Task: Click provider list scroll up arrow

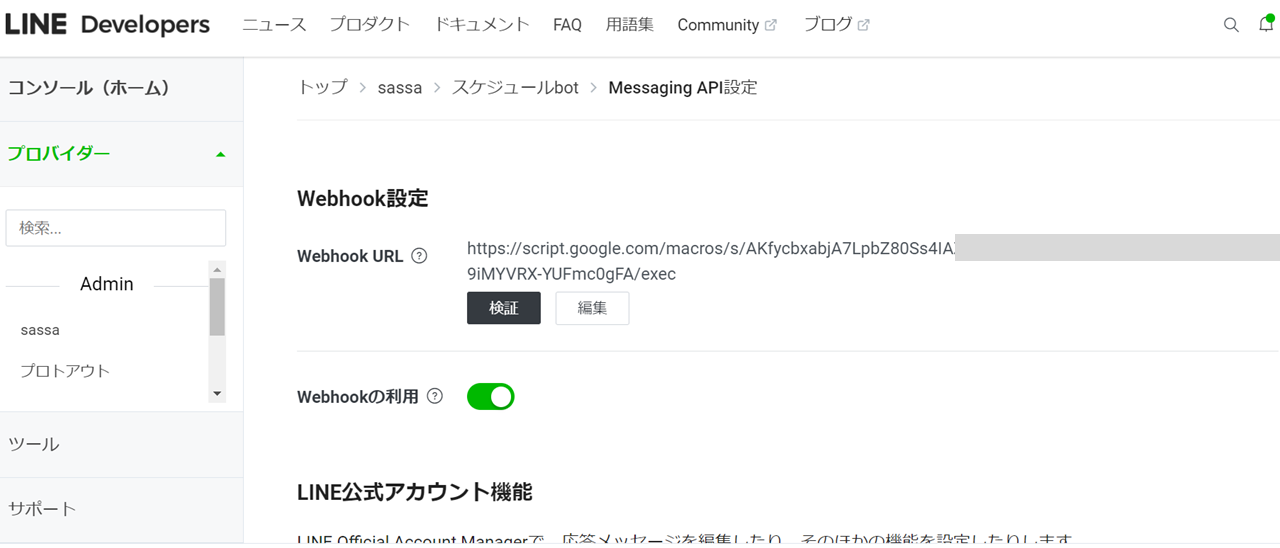Action: click(217, 269)
